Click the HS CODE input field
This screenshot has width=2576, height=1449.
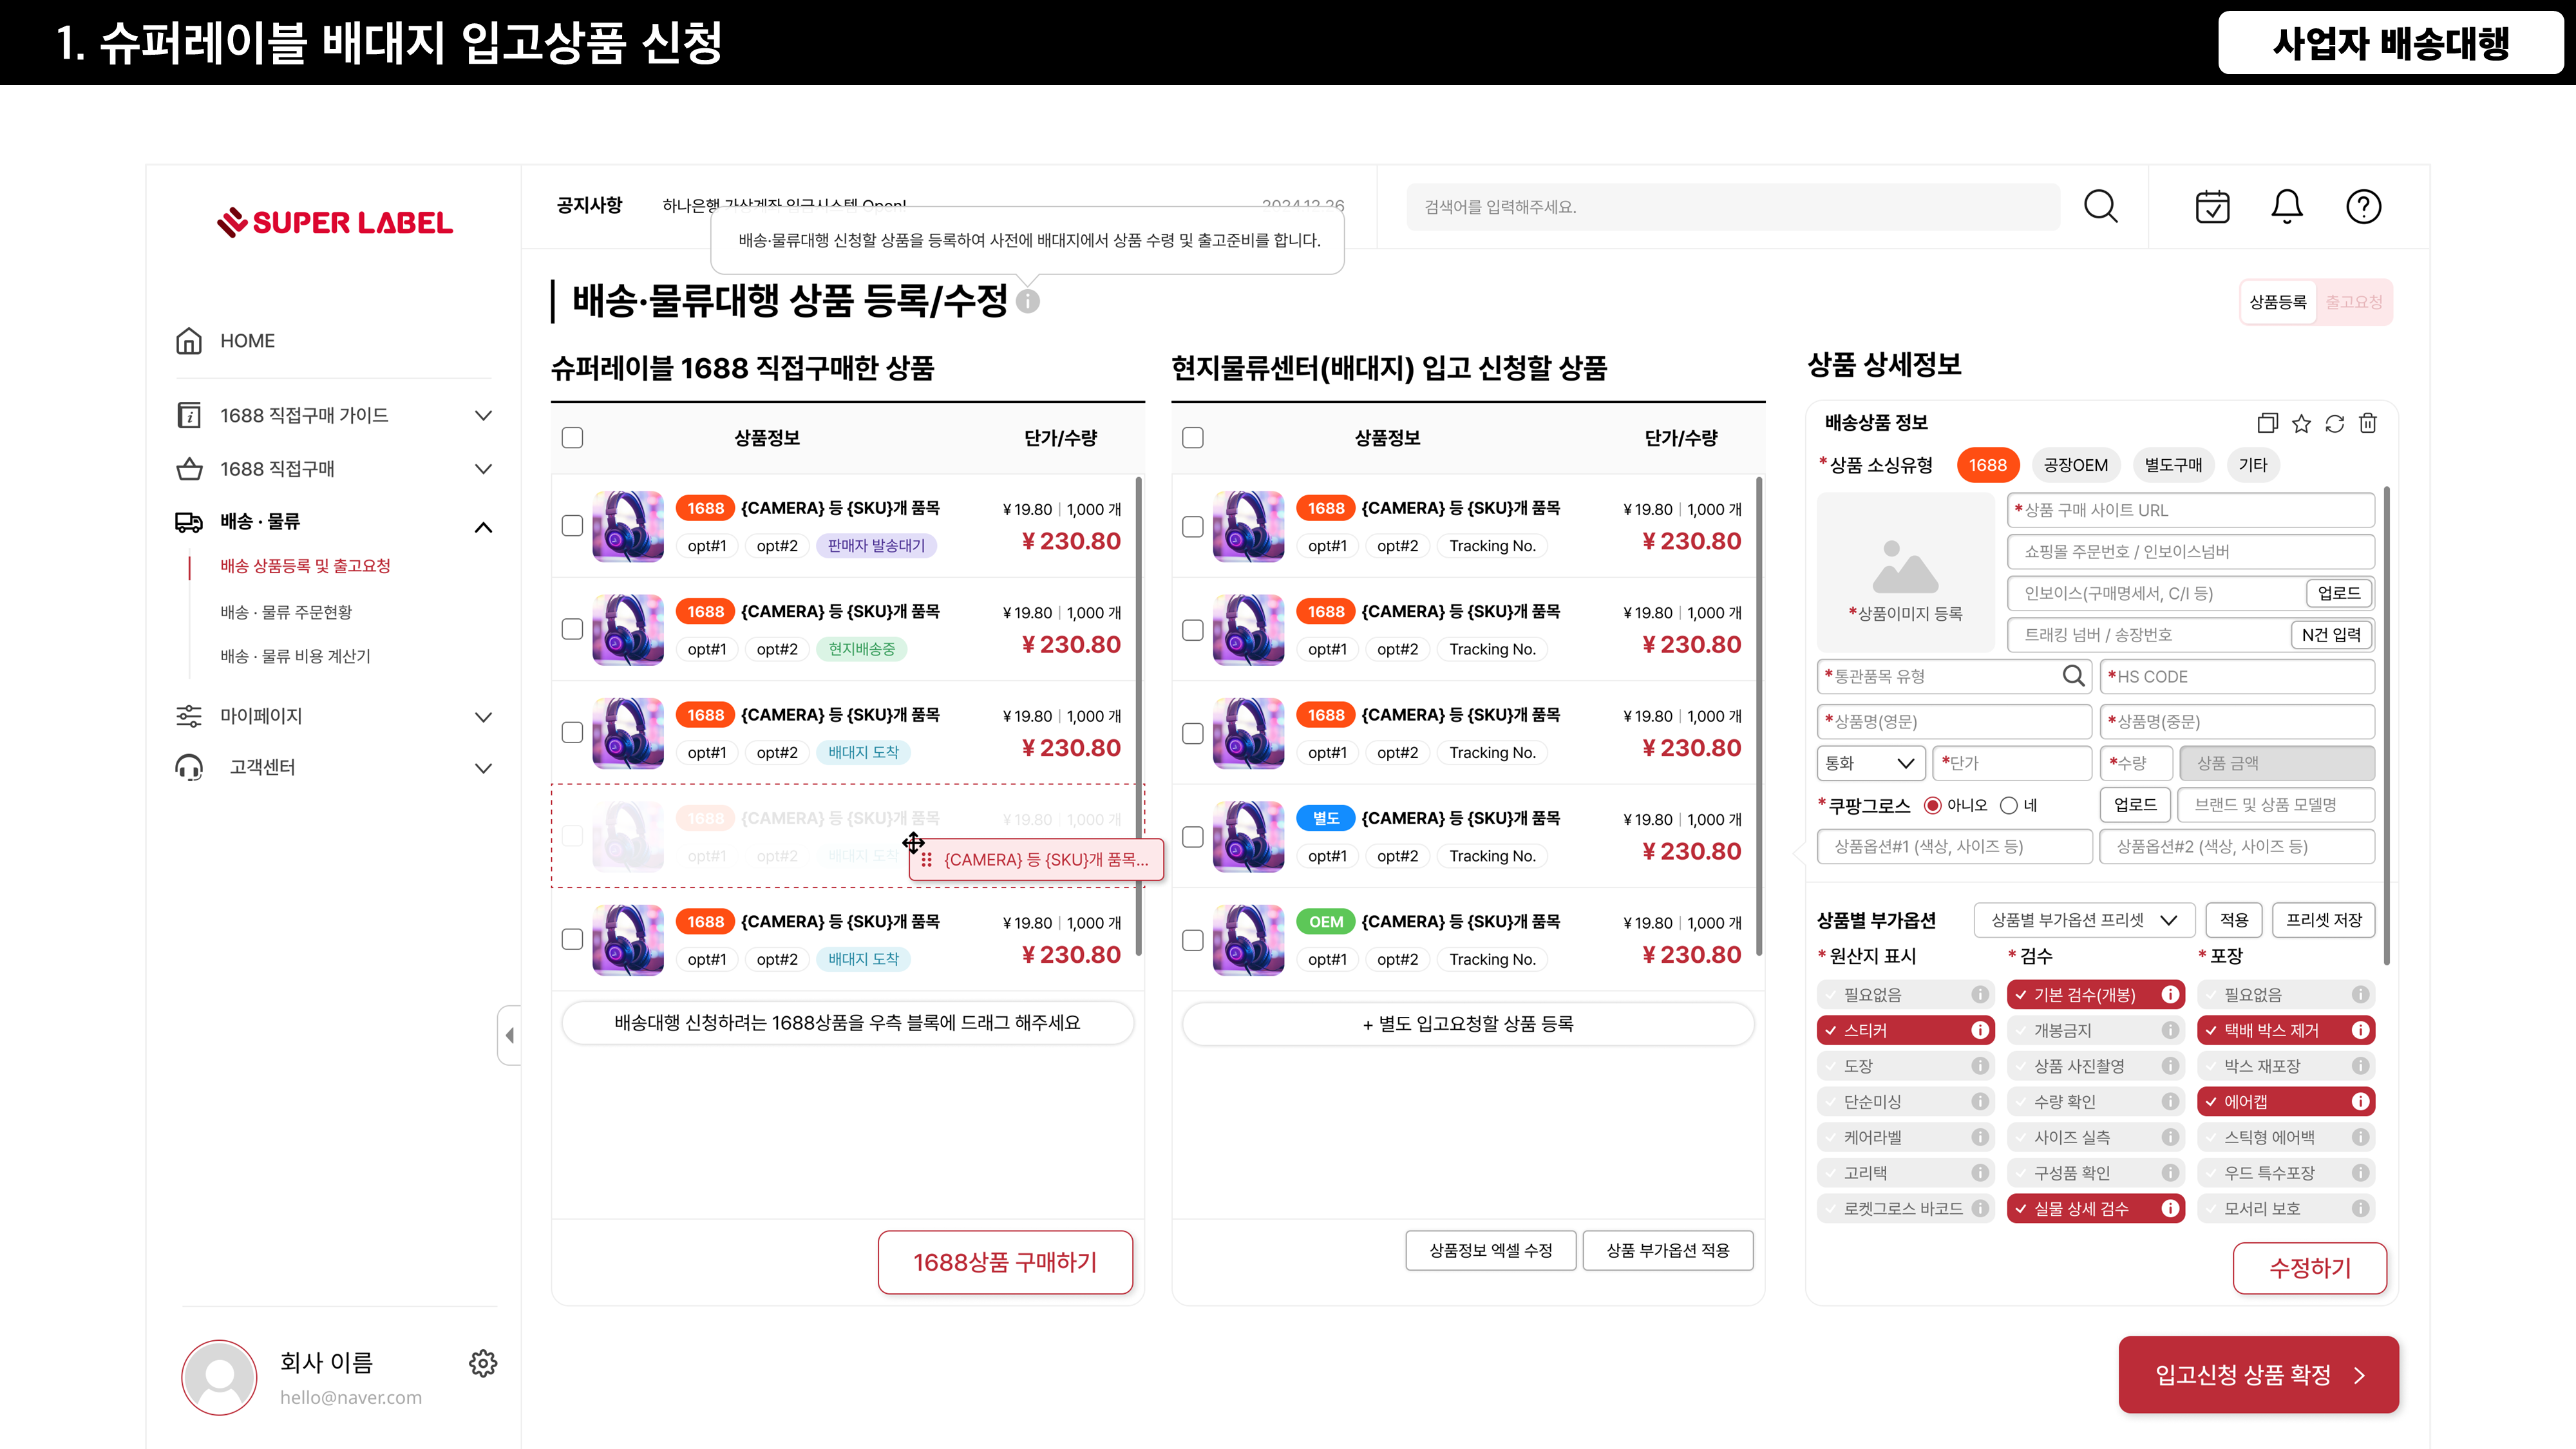[x=2237, y=676]
